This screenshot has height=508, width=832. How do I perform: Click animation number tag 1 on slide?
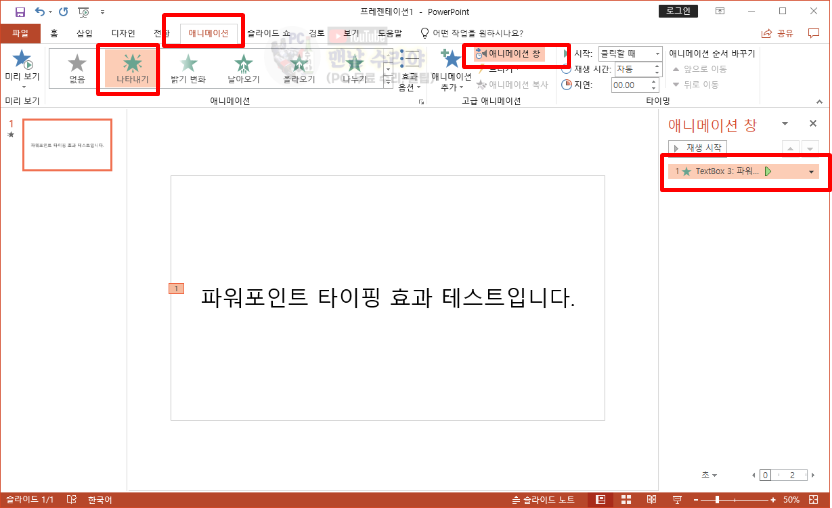pos(176,289)
